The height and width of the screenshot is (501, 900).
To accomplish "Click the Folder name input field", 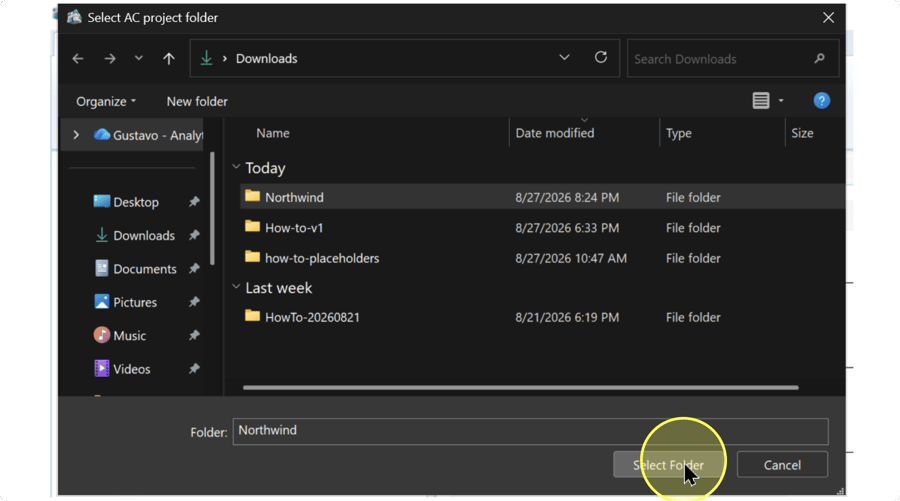I will pos(530,431).
